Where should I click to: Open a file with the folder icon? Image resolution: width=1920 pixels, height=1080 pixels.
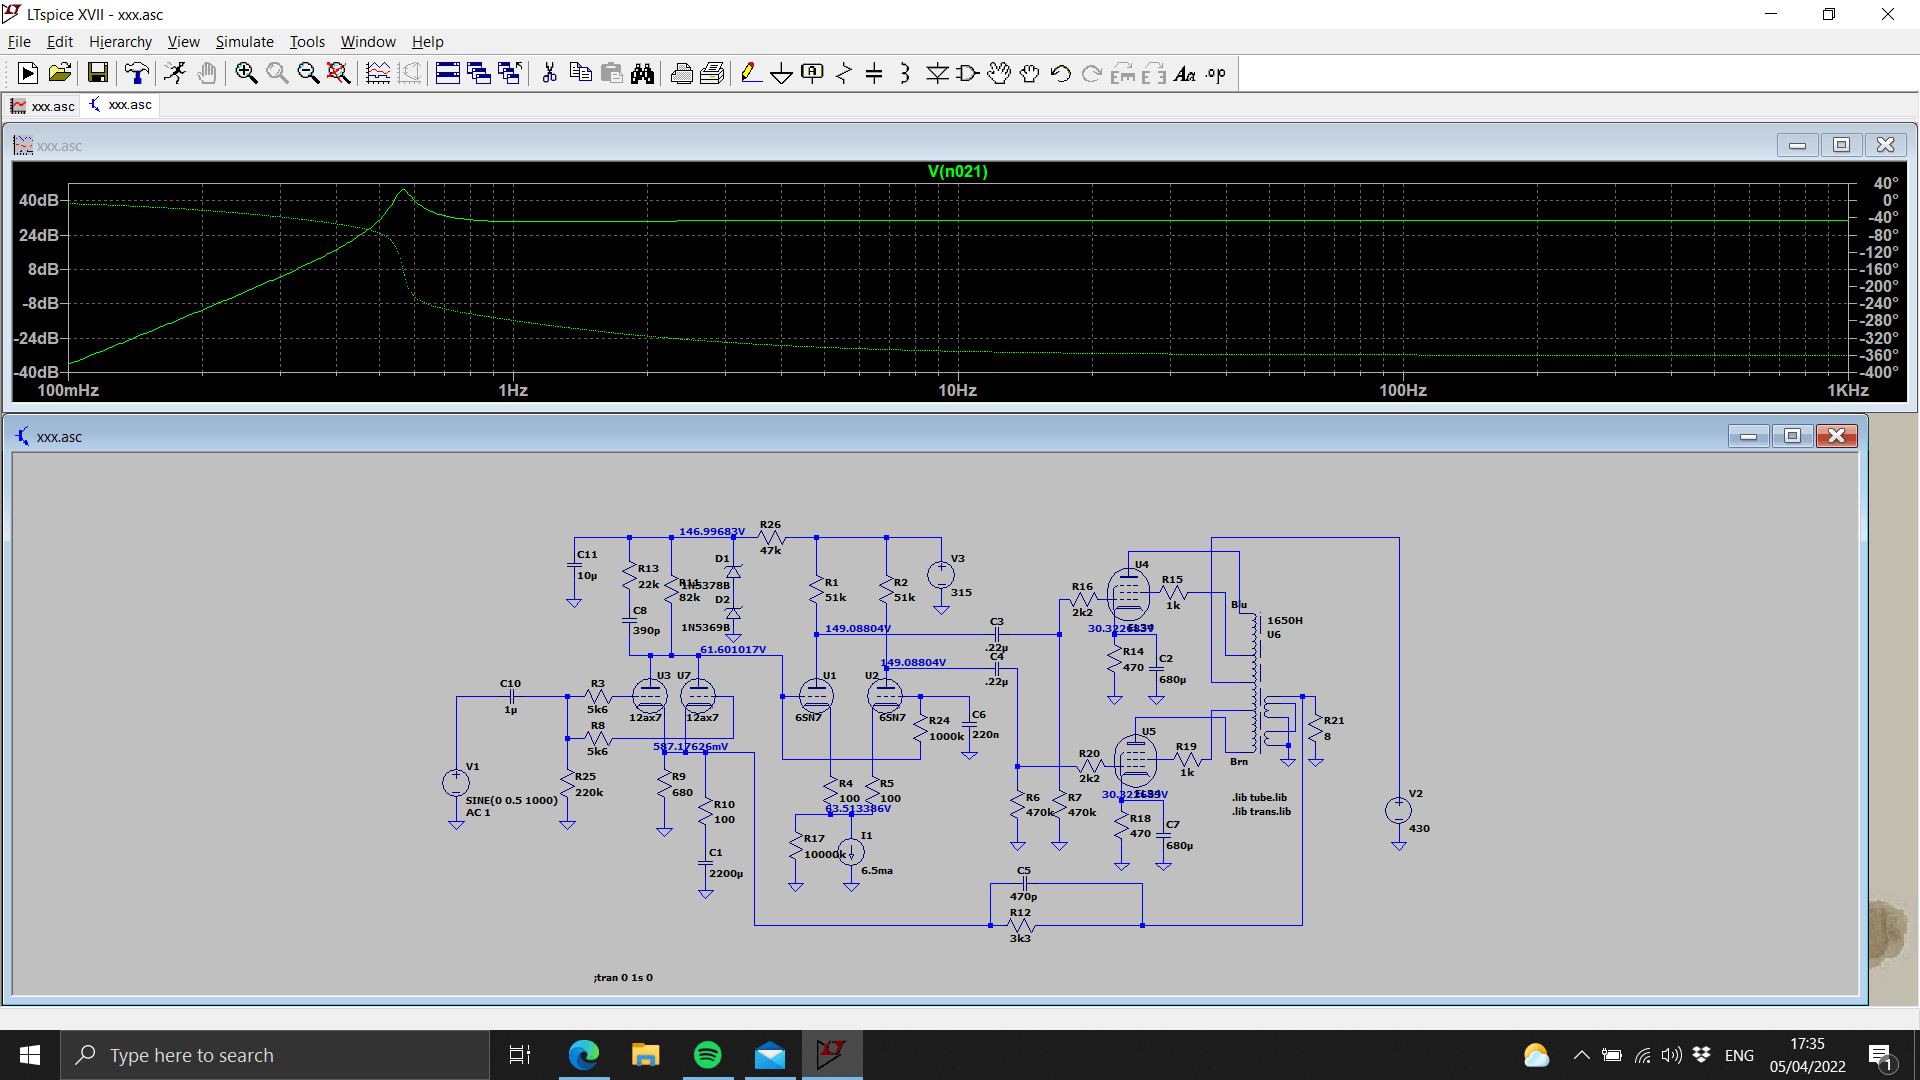click(x=60, y=73)
